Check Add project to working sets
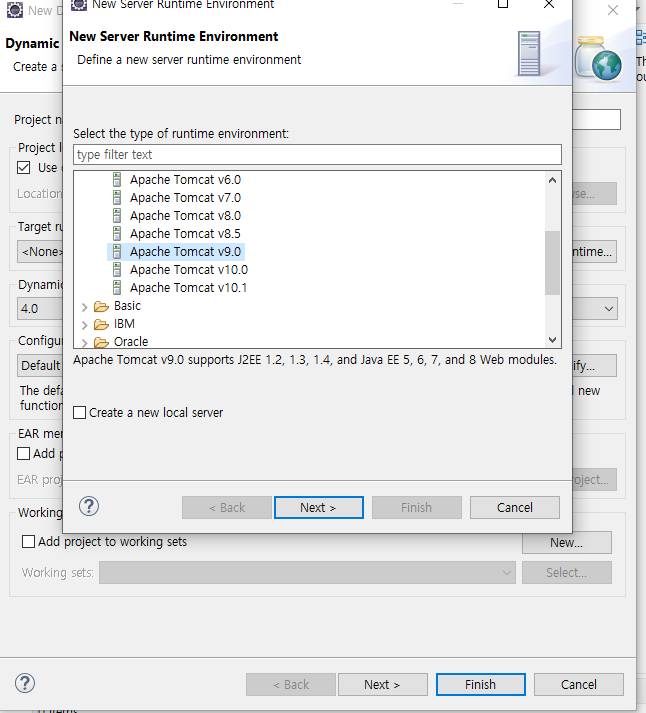The height and width of the screenshot is (713, 646). click(x=29, y=542)
